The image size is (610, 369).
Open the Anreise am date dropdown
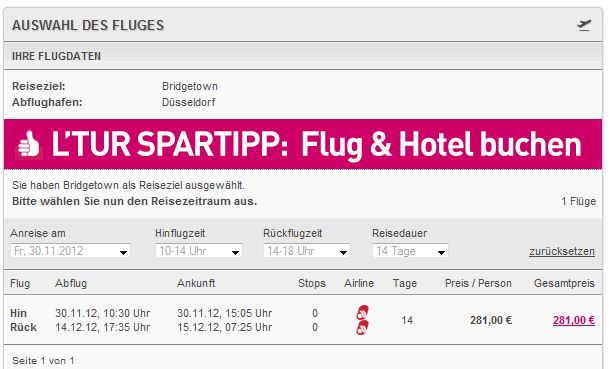(70, 251)
